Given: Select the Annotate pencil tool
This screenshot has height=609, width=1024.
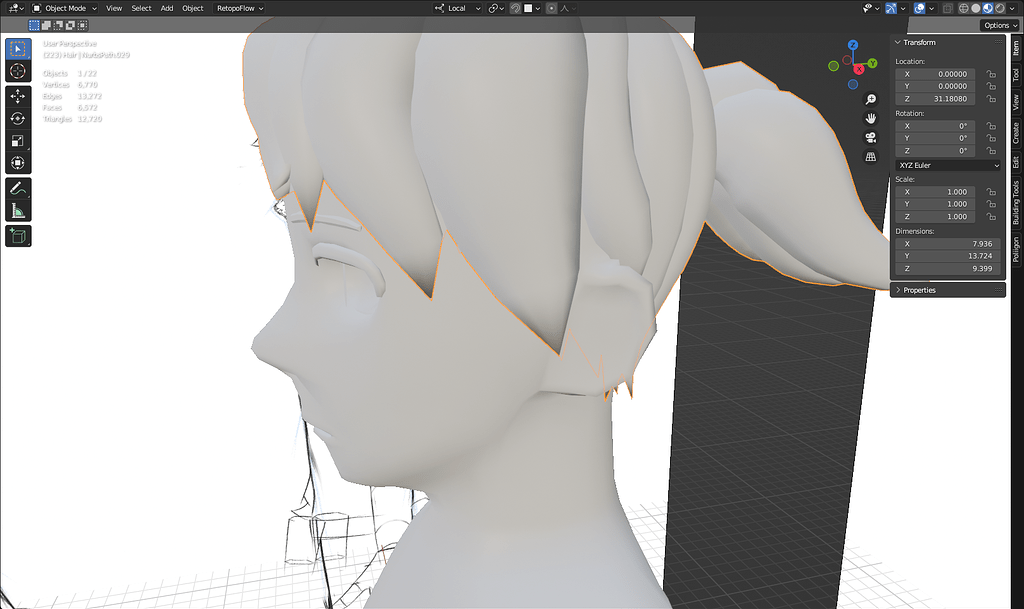Looking at the screenshot, I should click(18, 189).
